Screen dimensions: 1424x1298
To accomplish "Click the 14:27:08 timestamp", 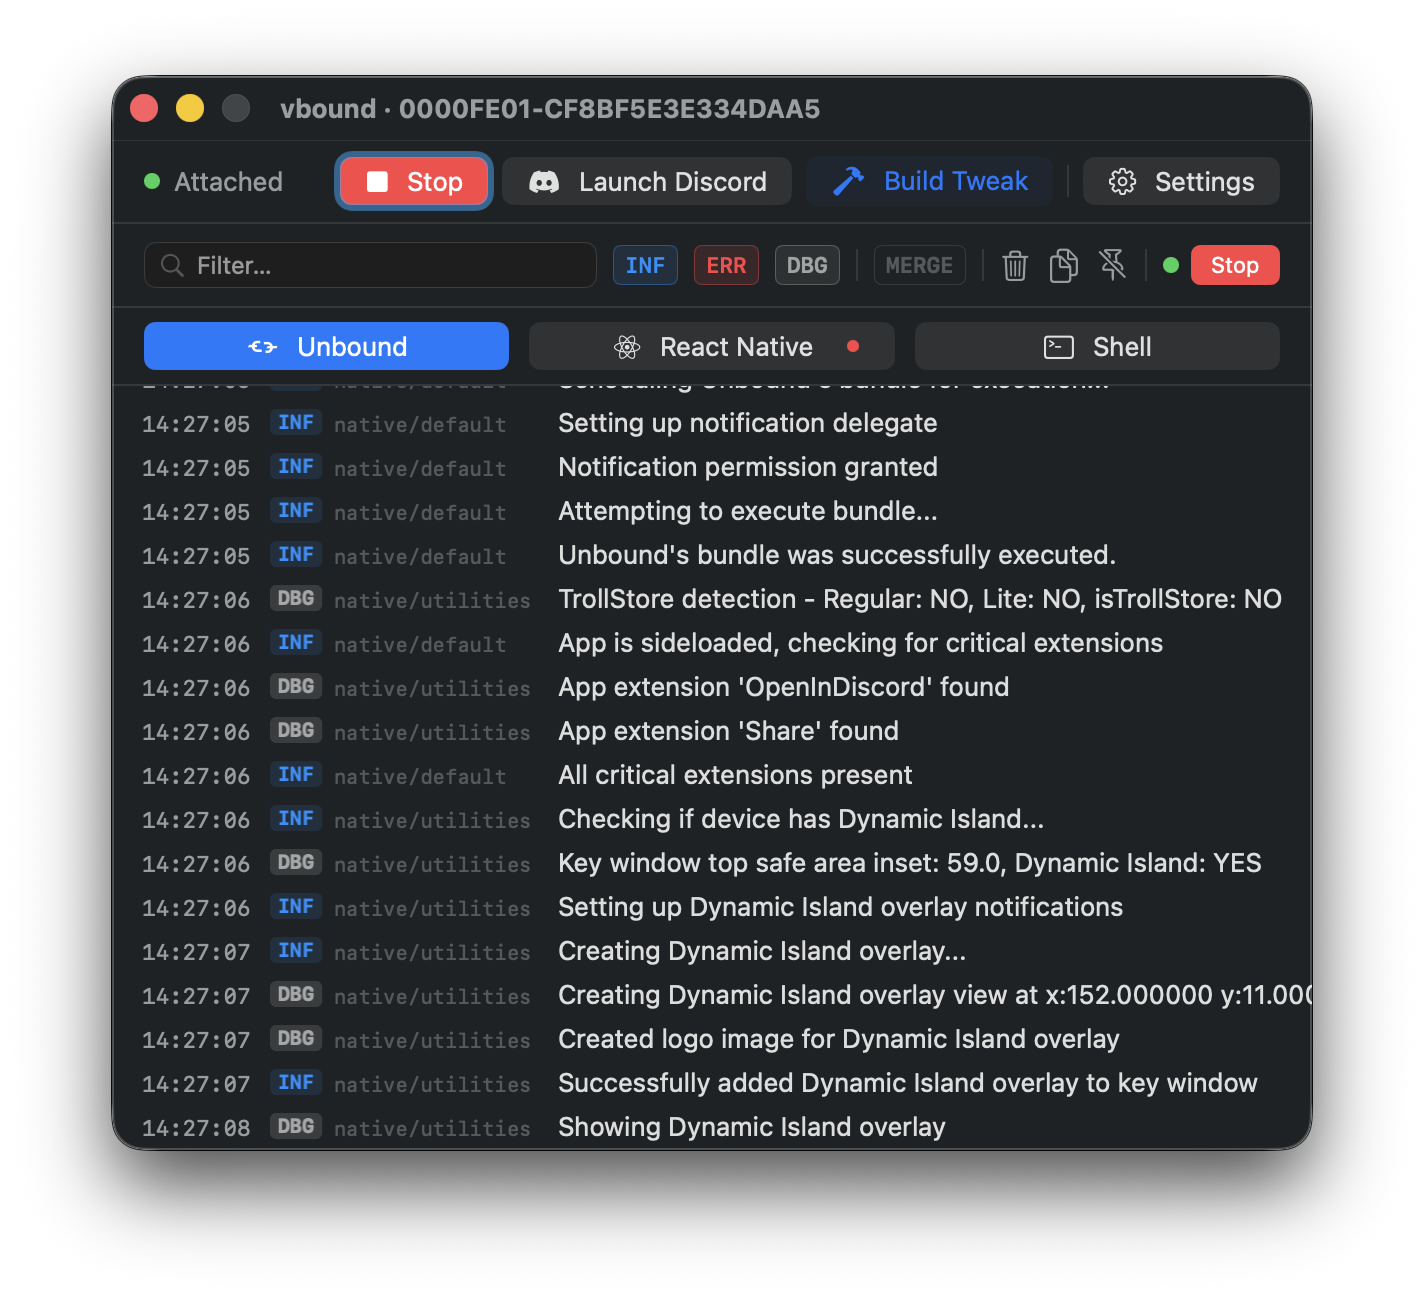I will [x=196, y=1128].
